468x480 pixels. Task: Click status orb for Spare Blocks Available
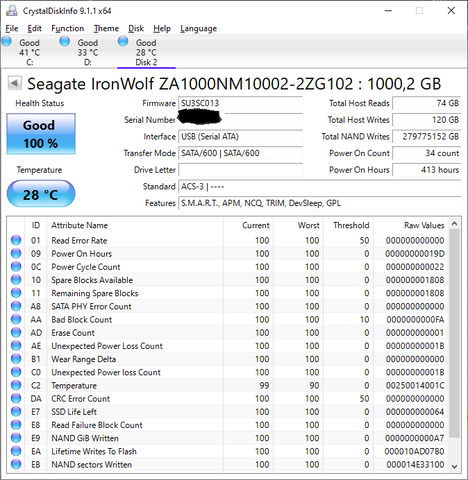tap(16, 280)
